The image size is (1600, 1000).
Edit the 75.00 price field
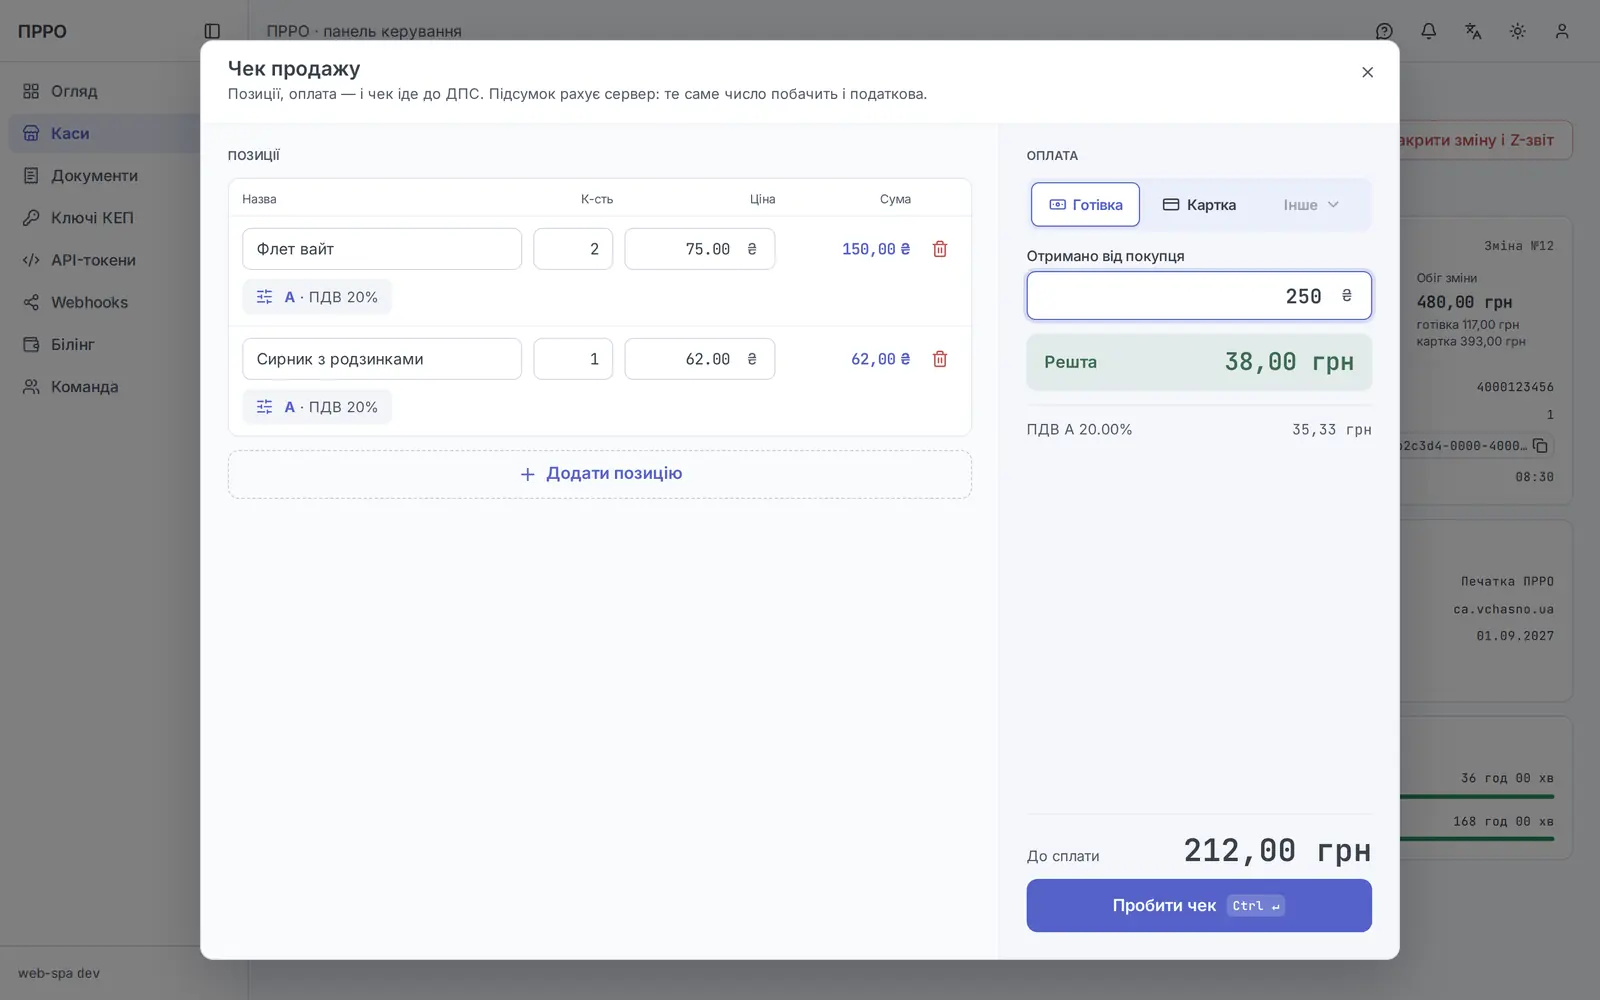700,249
